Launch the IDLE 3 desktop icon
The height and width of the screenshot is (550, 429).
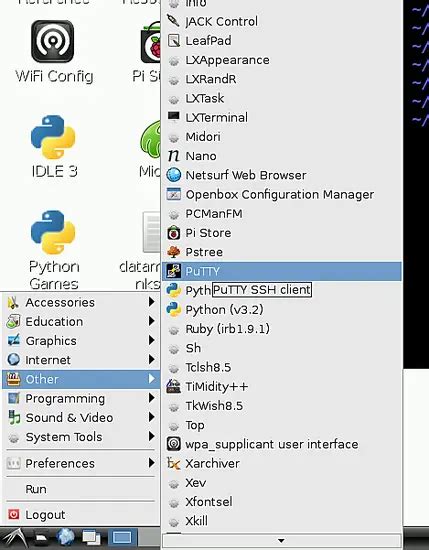pyautogui.click(x=53, y=146)
